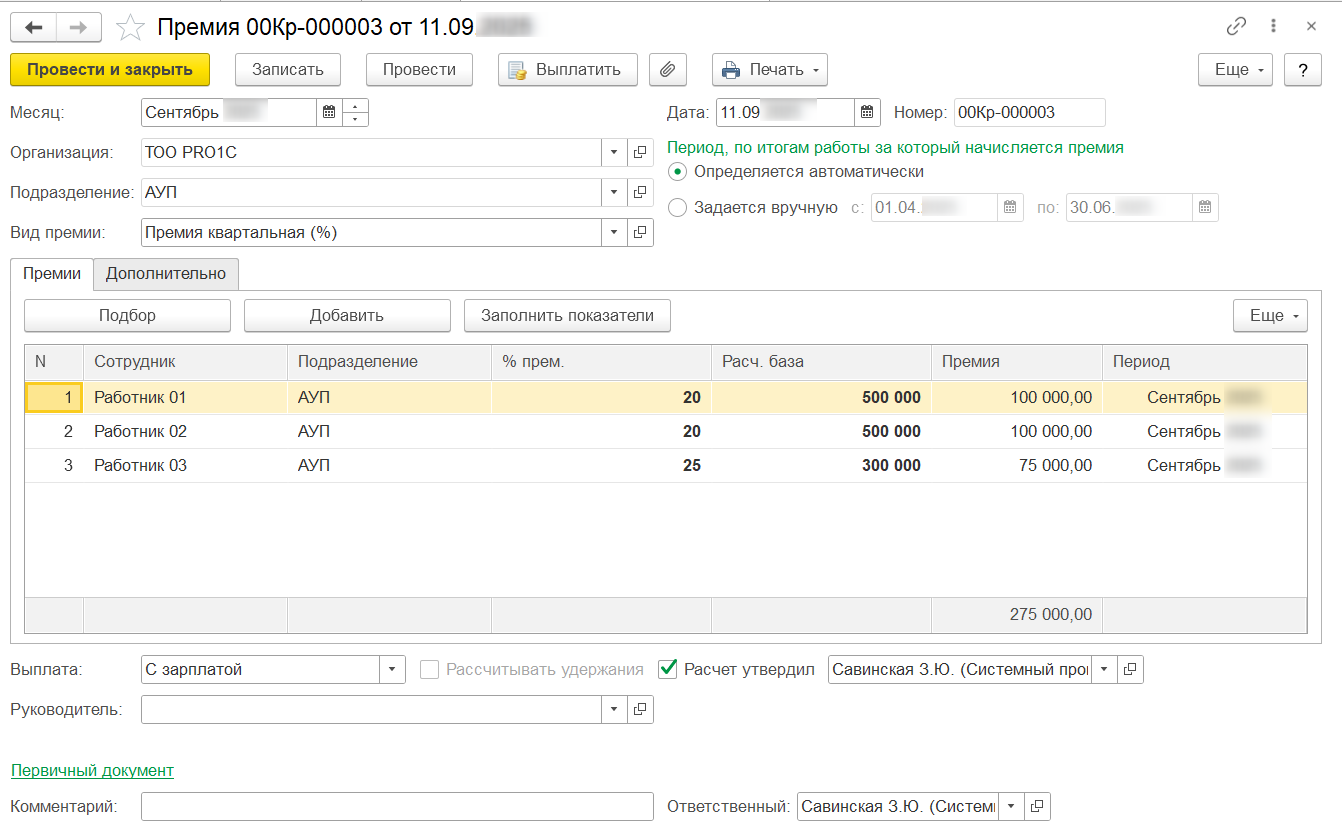1342x833 pixels.
Task: Click the back navigation arrow
Action: coord(33,27)
